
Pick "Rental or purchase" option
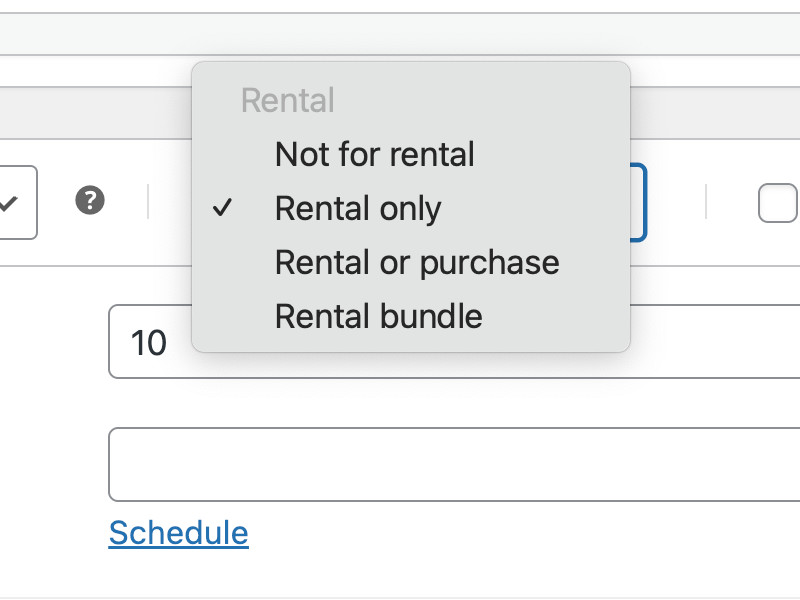(417, 262)
